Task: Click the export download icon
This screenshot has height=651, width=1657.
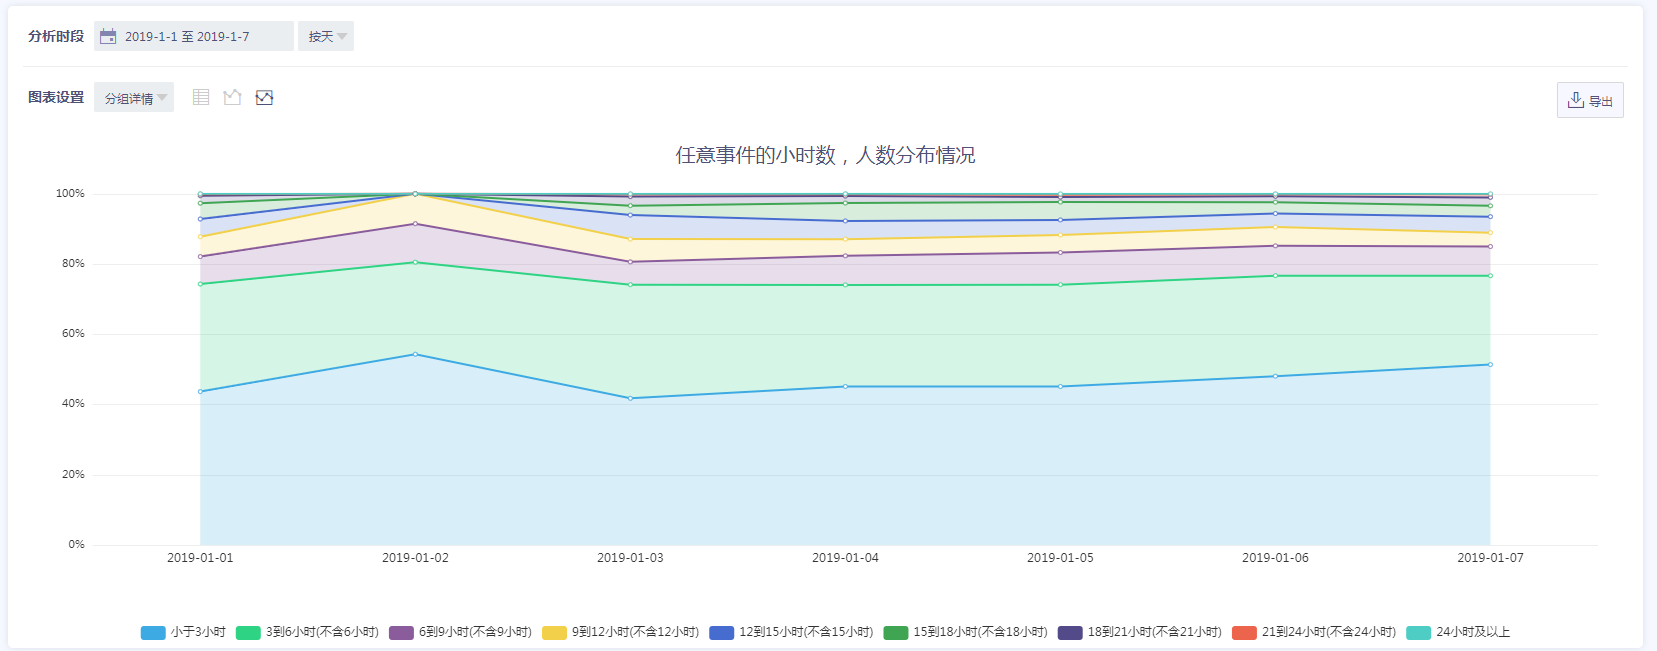Action: pyautogui.click(x=1575, y=100)
